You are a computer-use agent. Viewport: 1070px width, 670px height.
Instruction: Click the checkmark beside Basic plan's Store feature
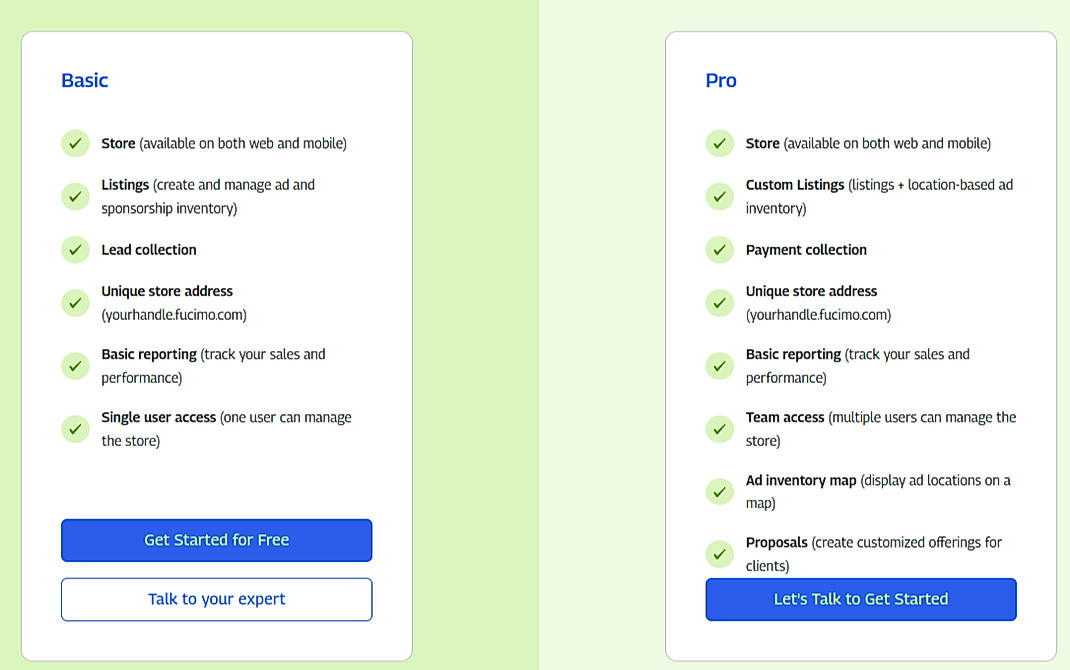(75, 143)
